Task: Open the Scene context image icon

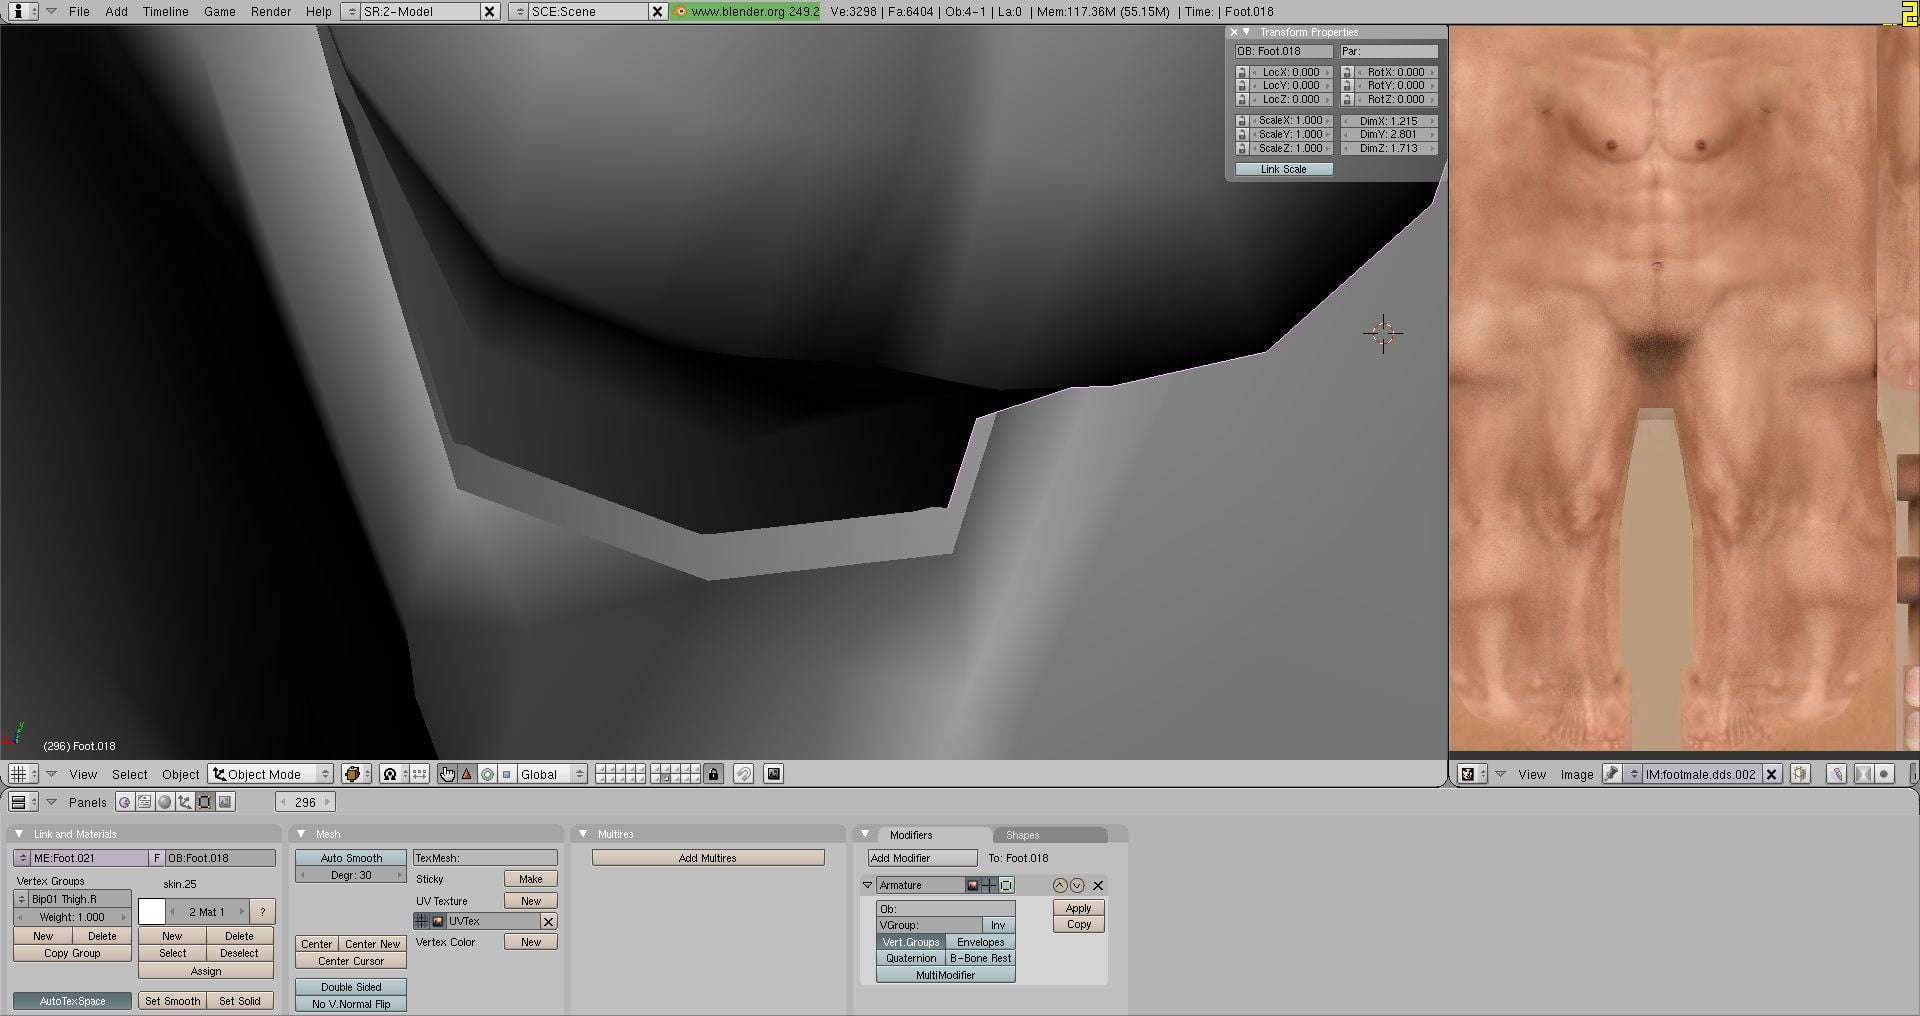Action: coord(225,802)
